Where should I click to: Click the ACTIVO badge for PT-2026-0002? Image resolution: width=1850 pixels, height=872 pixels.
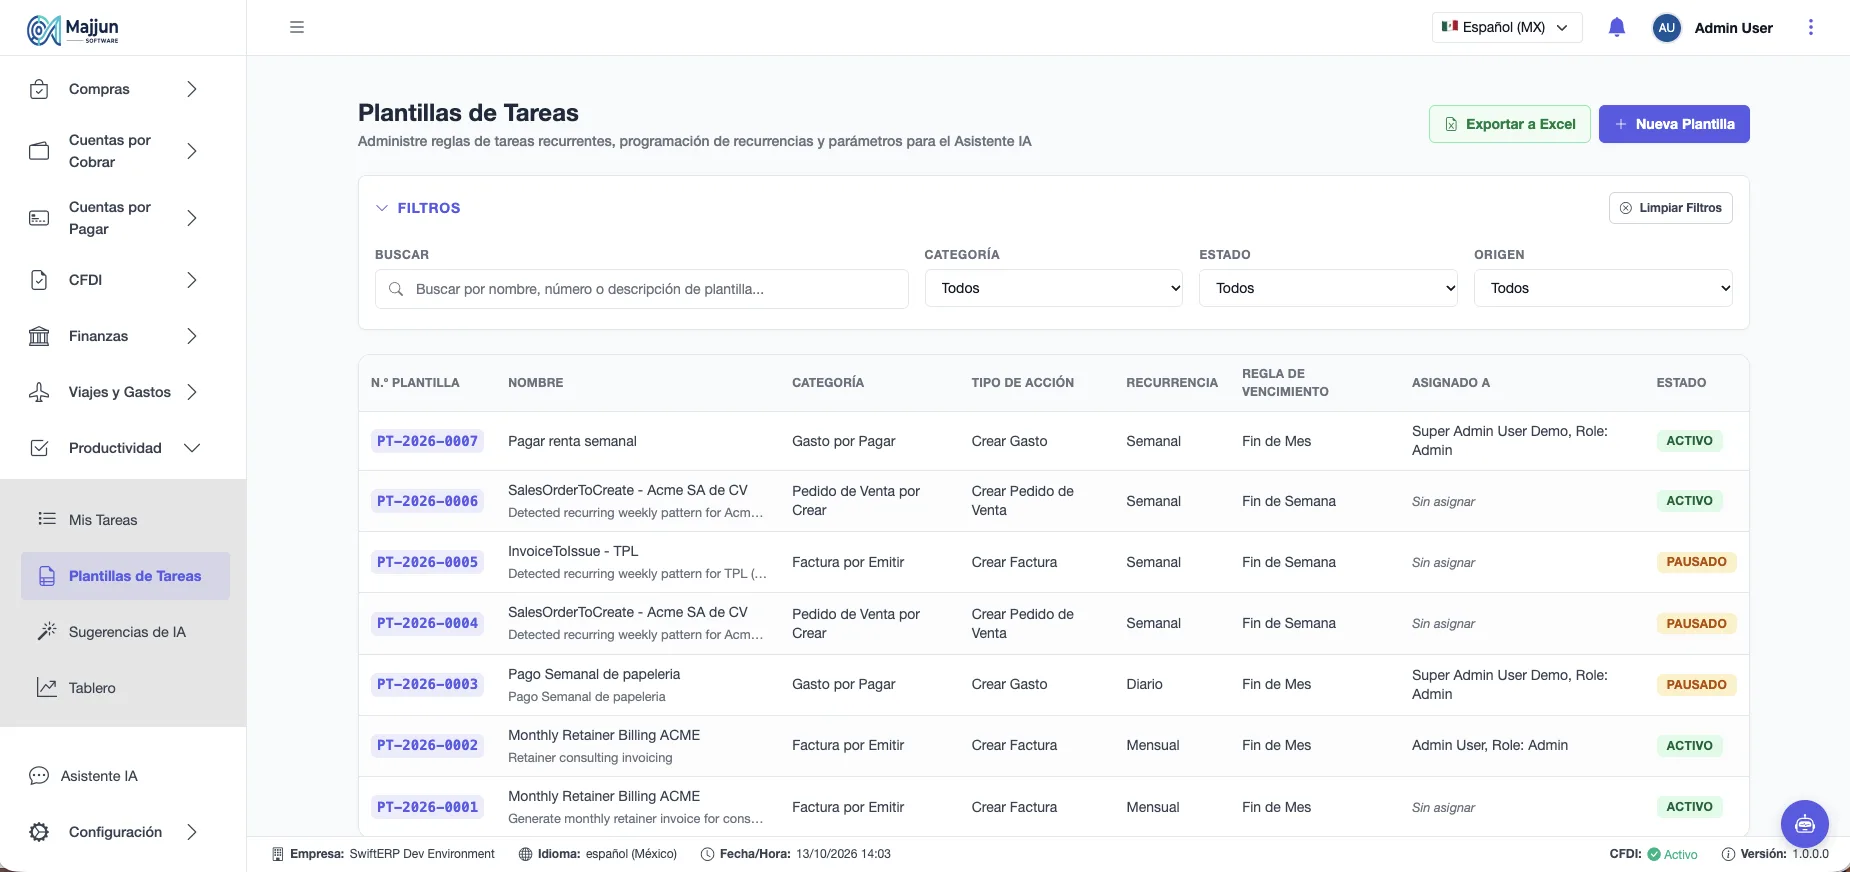click(1689, 746)
